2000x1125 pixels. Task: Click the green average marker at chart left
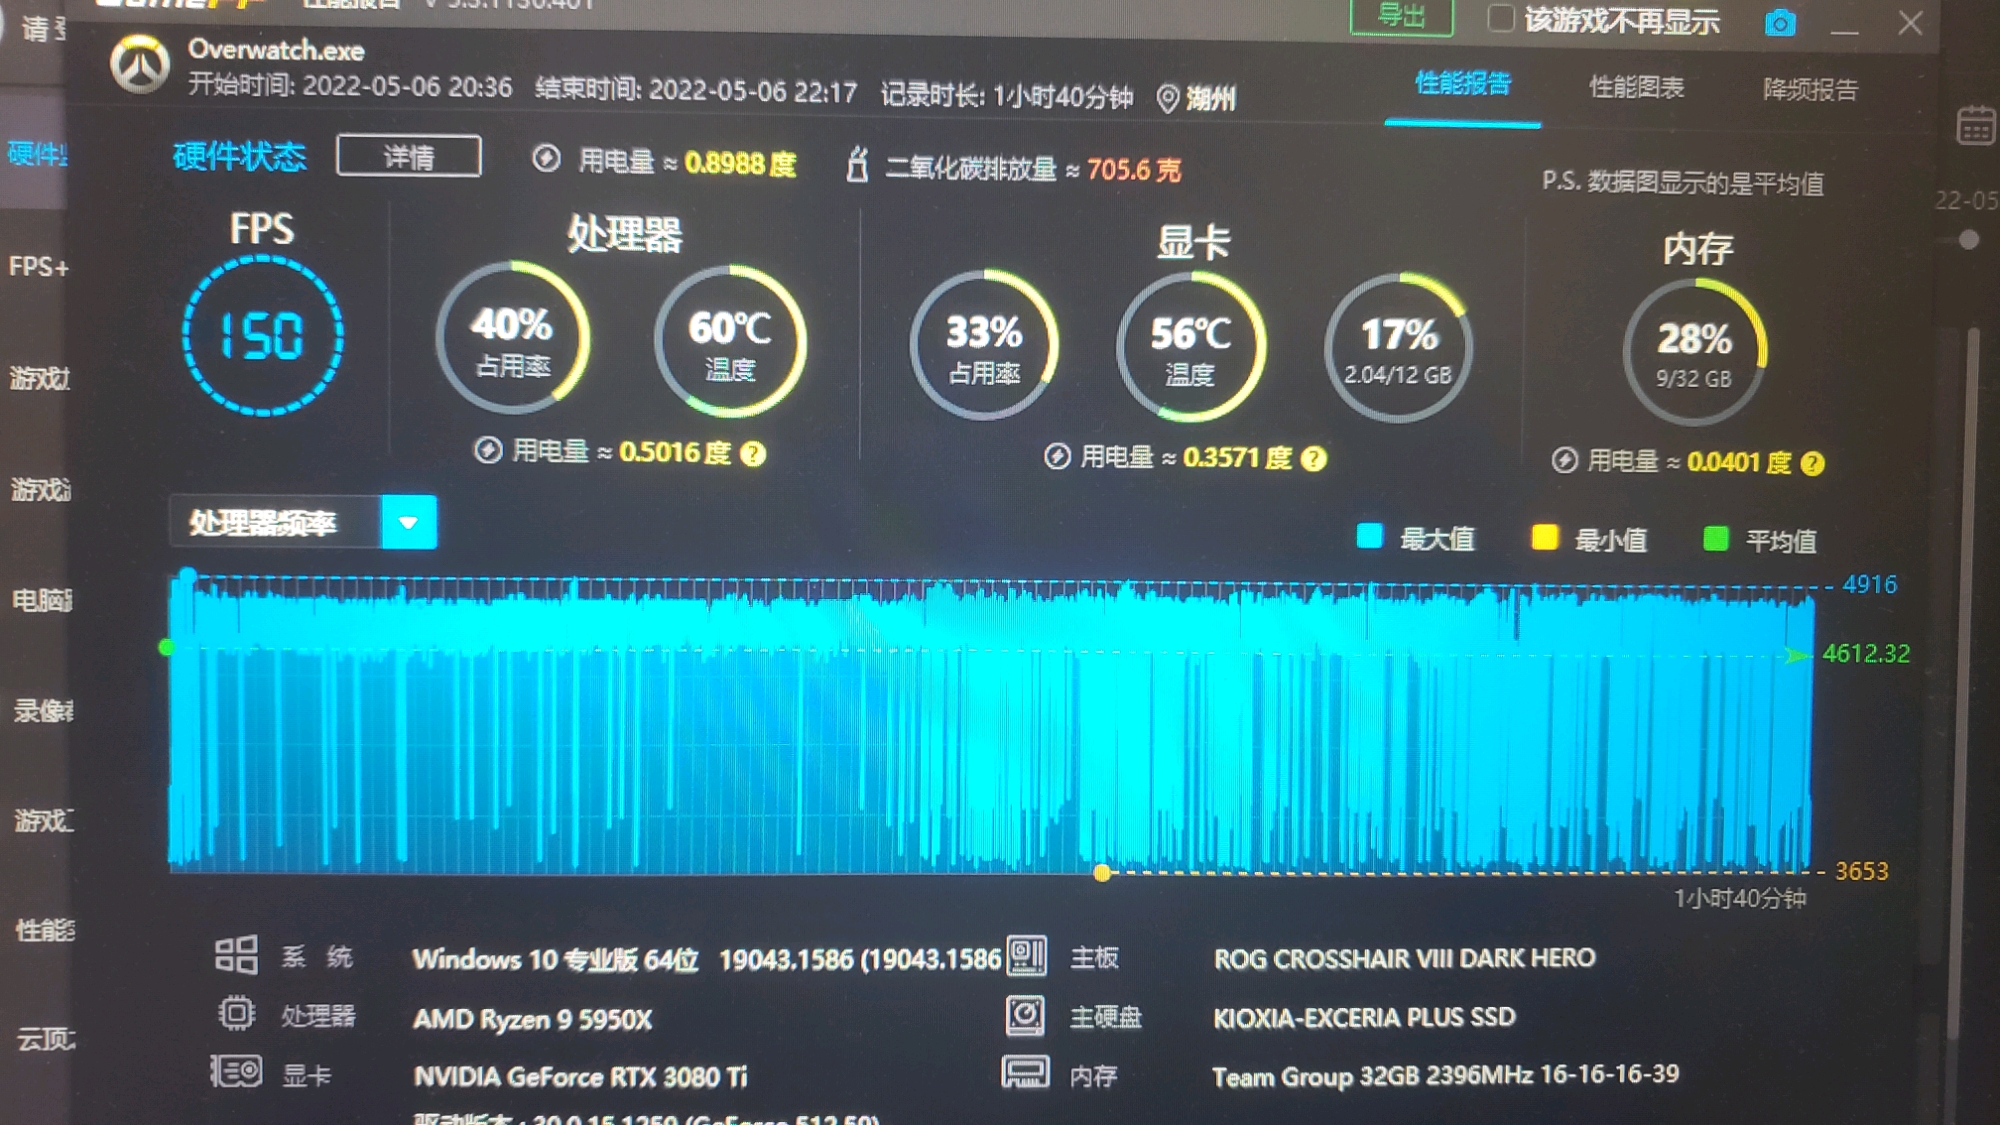(167, 648)
